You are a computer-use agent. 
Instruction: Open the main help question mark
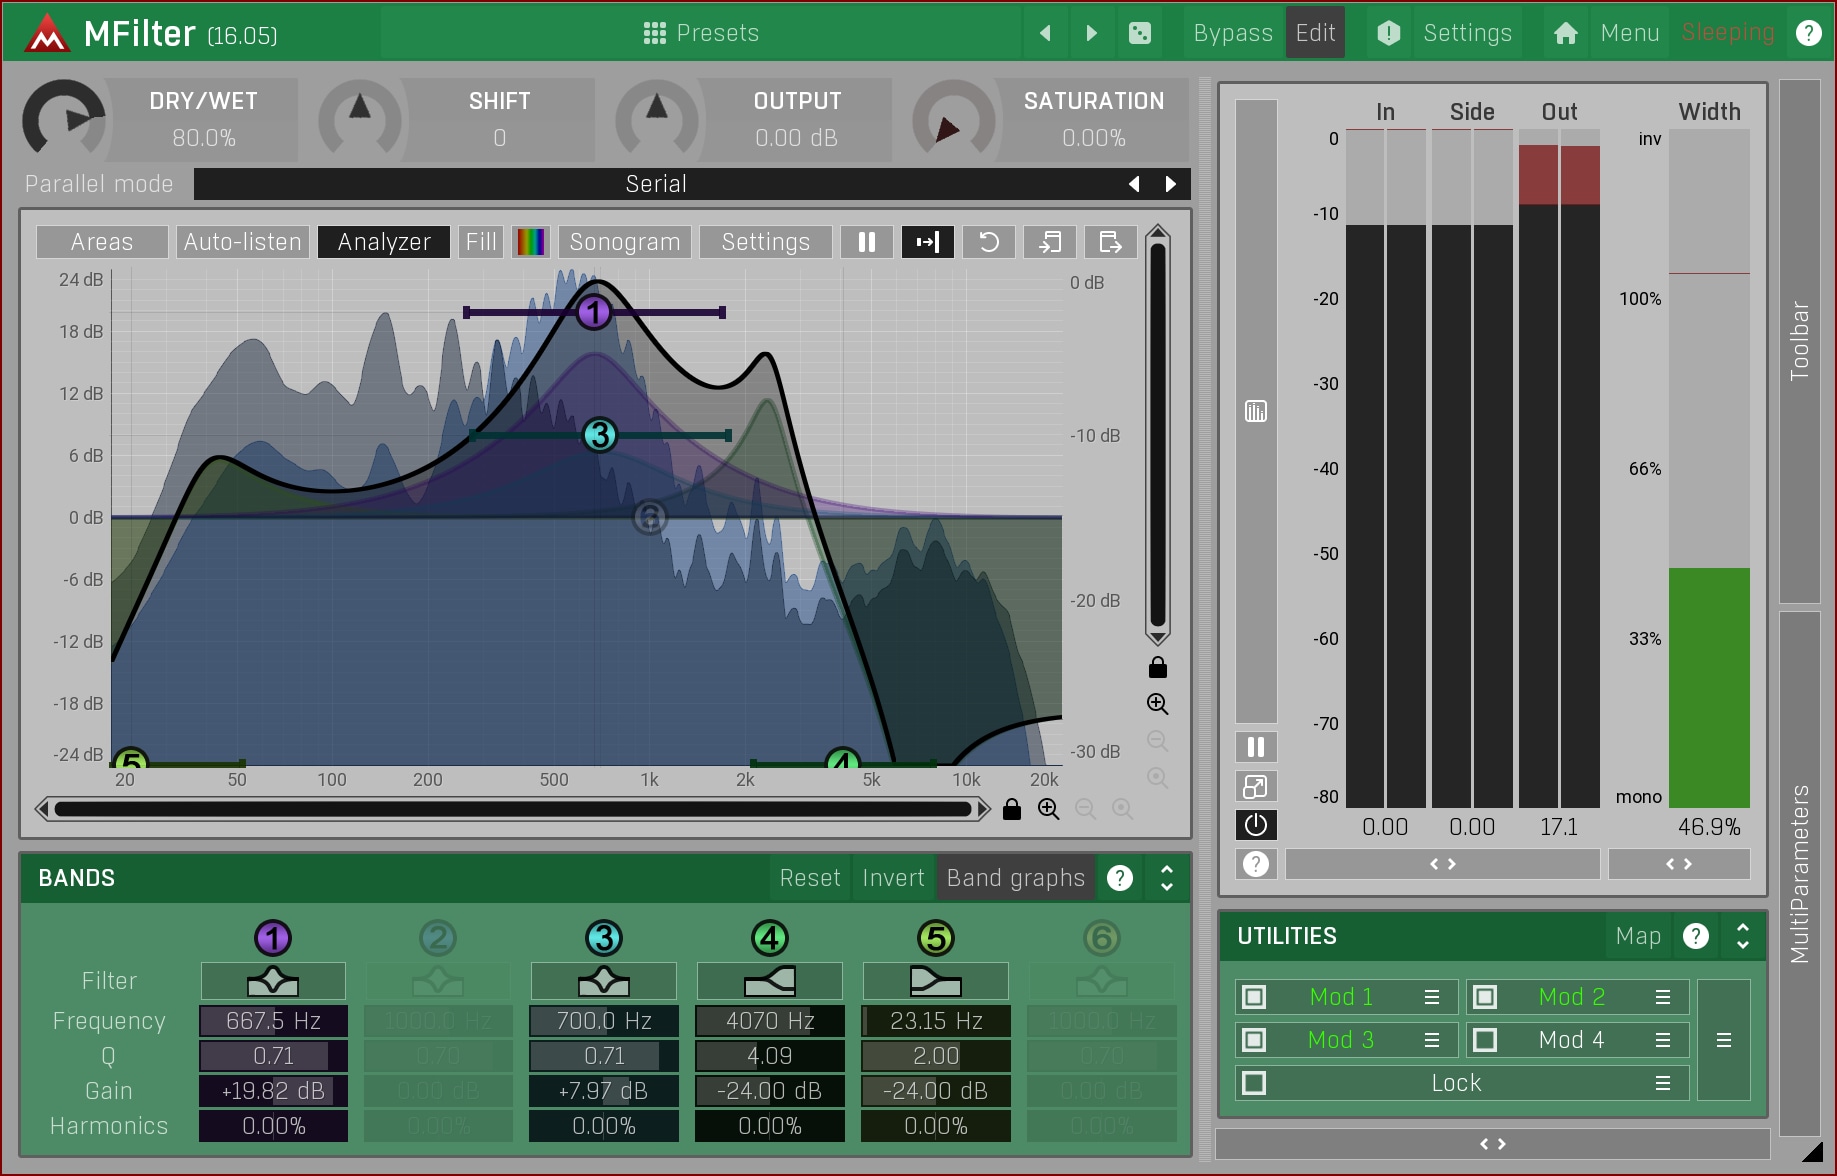(x=1808, y=33)
